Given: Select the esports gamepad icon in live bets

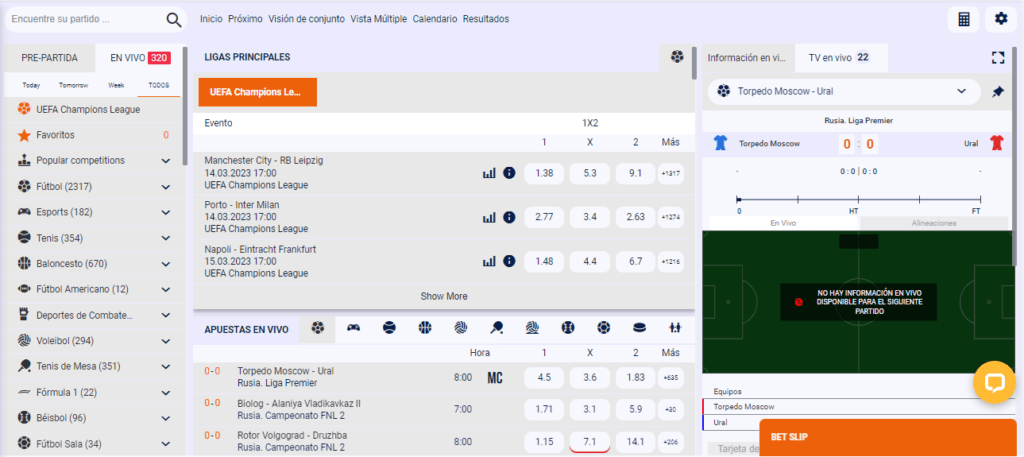Looking at the screenshot, I should (x=353, y=327).
